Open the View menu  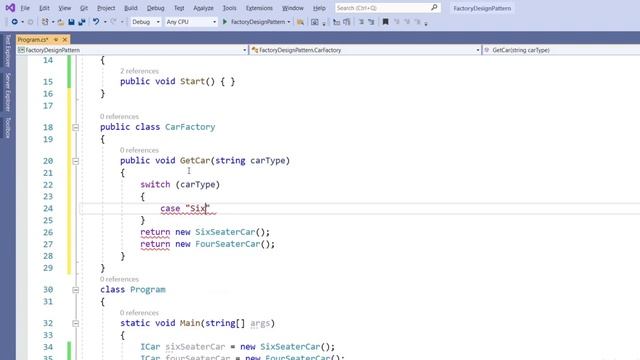tap(64, 8)
